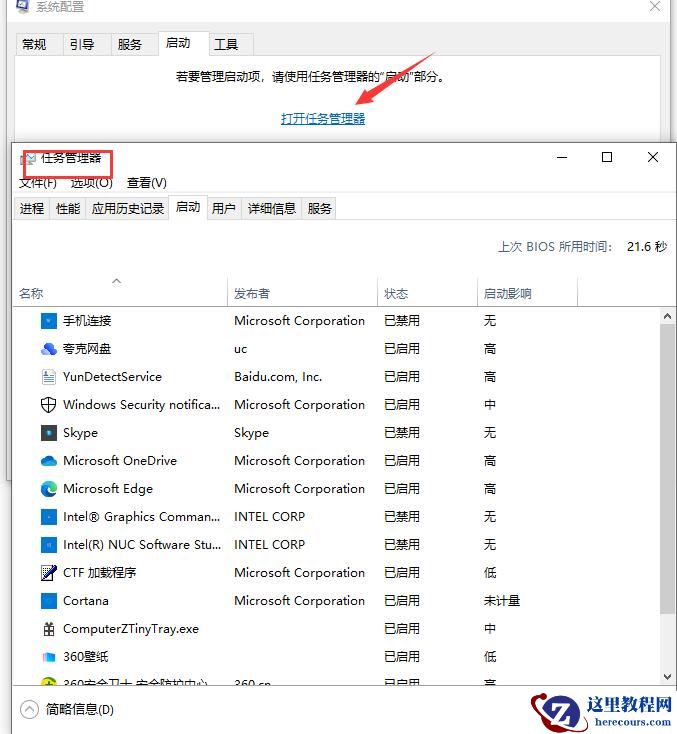
Task: Click the scrollbar down arrow in startup list
Action: pos(668,677)
